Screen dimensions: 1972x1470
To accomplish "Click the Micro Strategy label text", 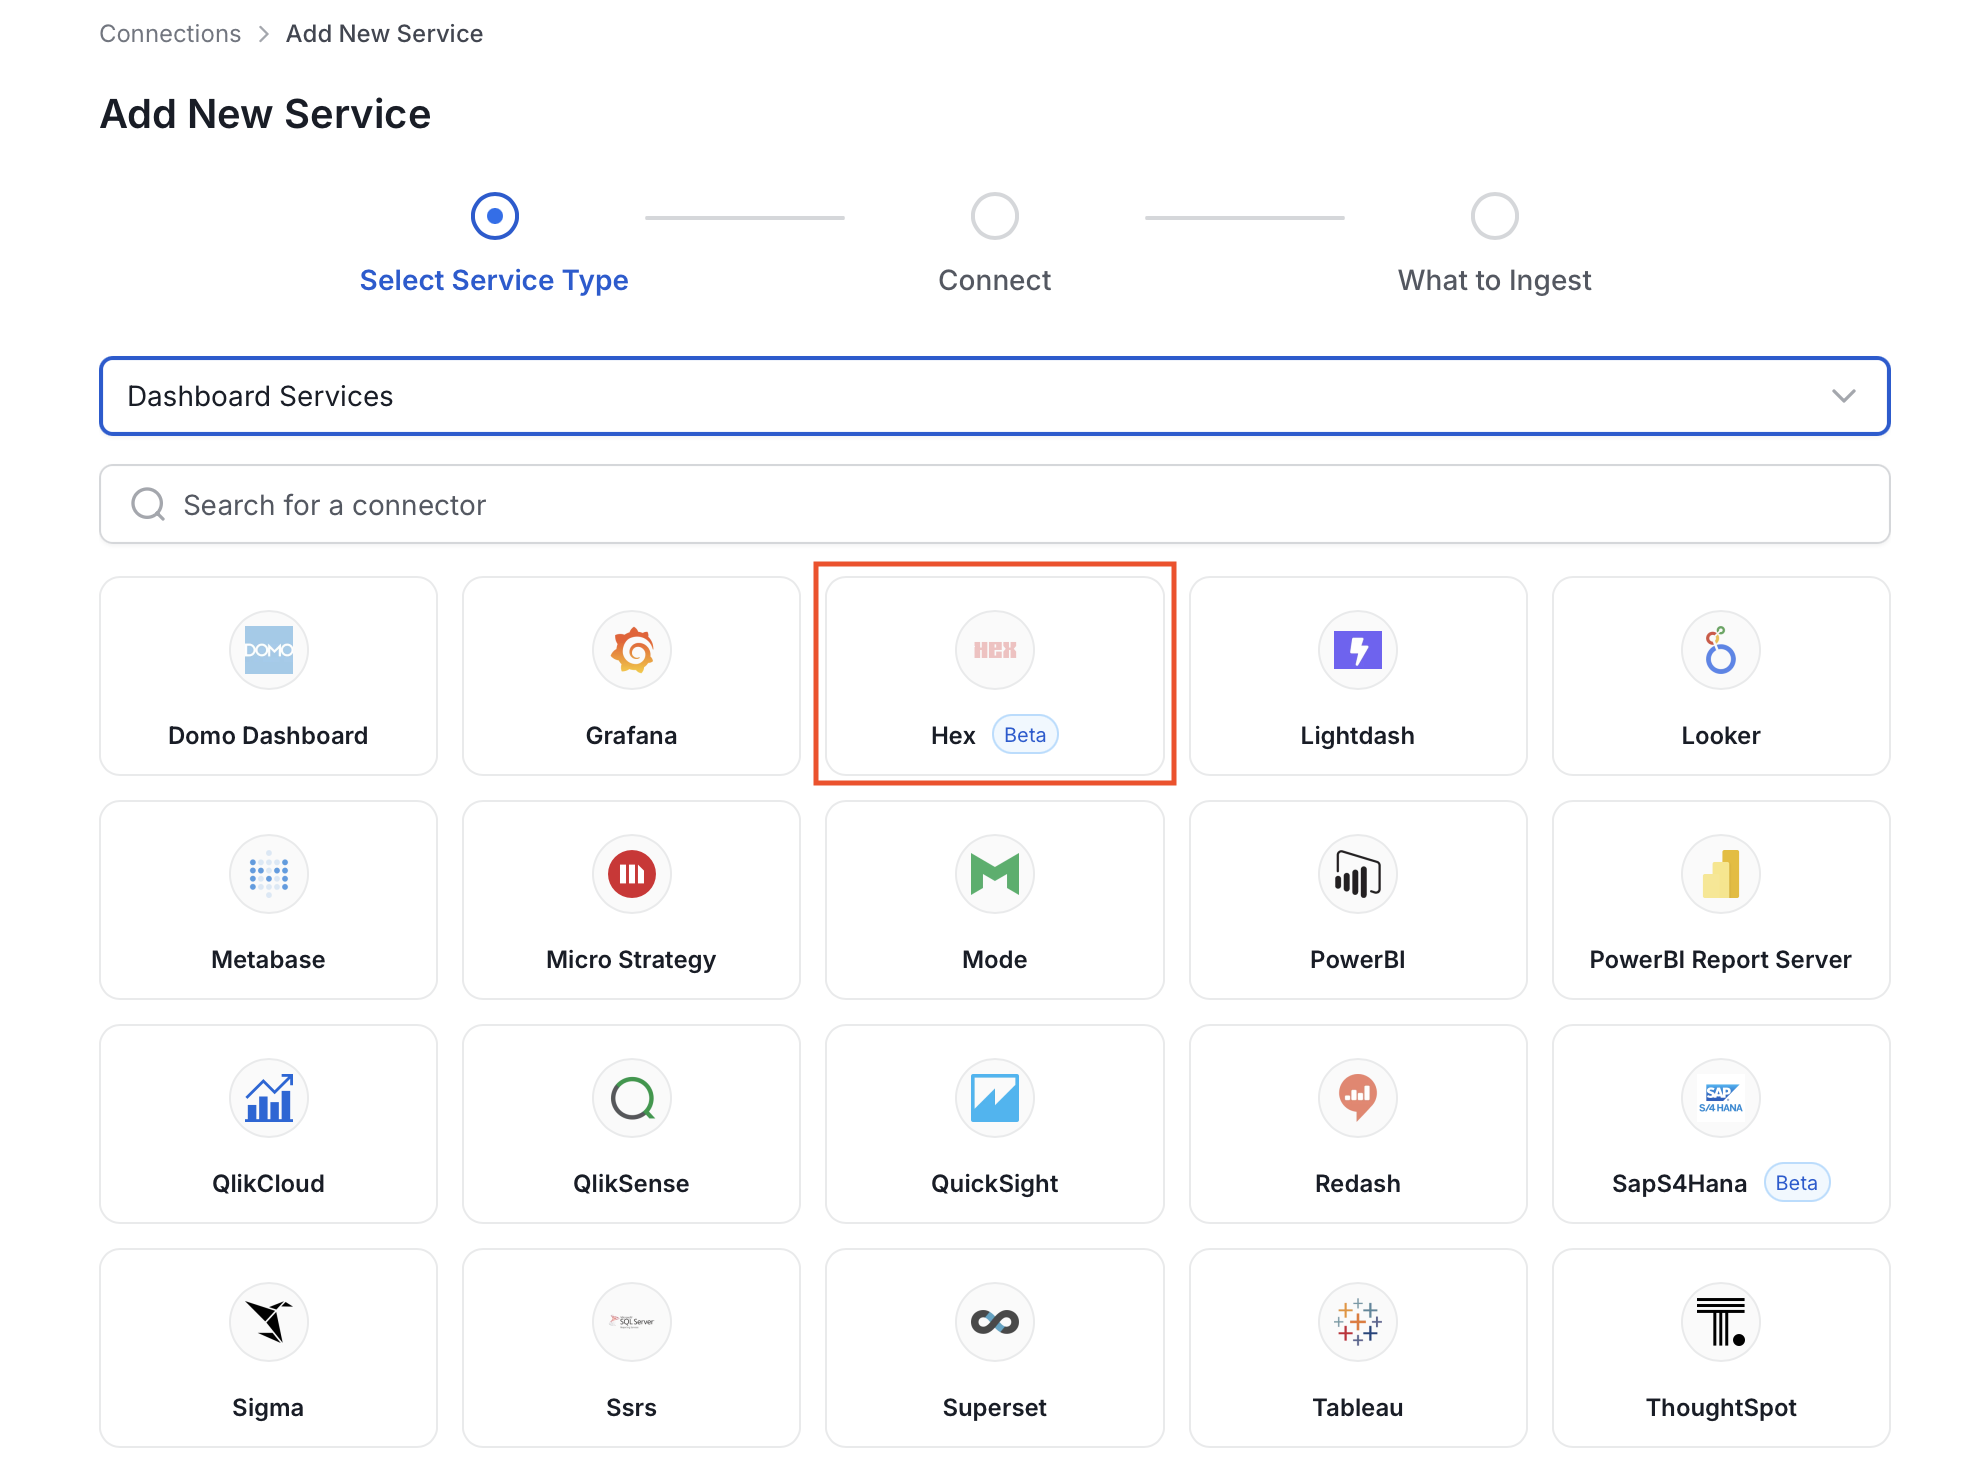I will (x=632, y=960).
